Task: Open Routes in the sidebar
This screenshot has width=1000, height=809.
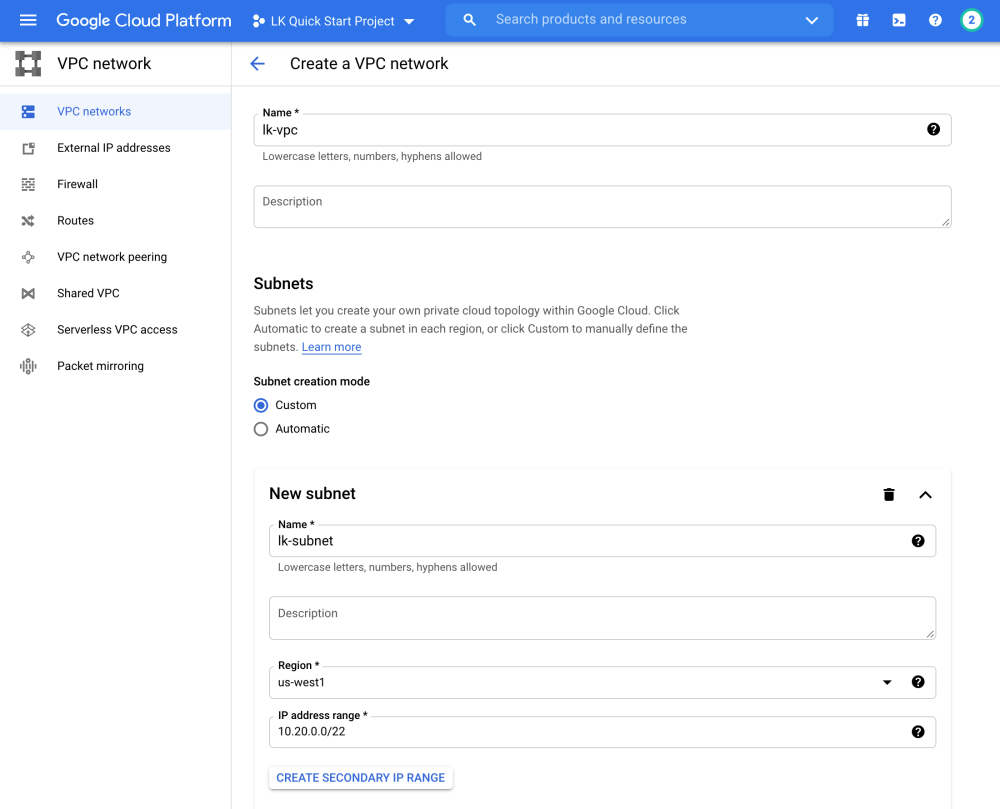Action: pyautogui.click(x=75, y=221)
